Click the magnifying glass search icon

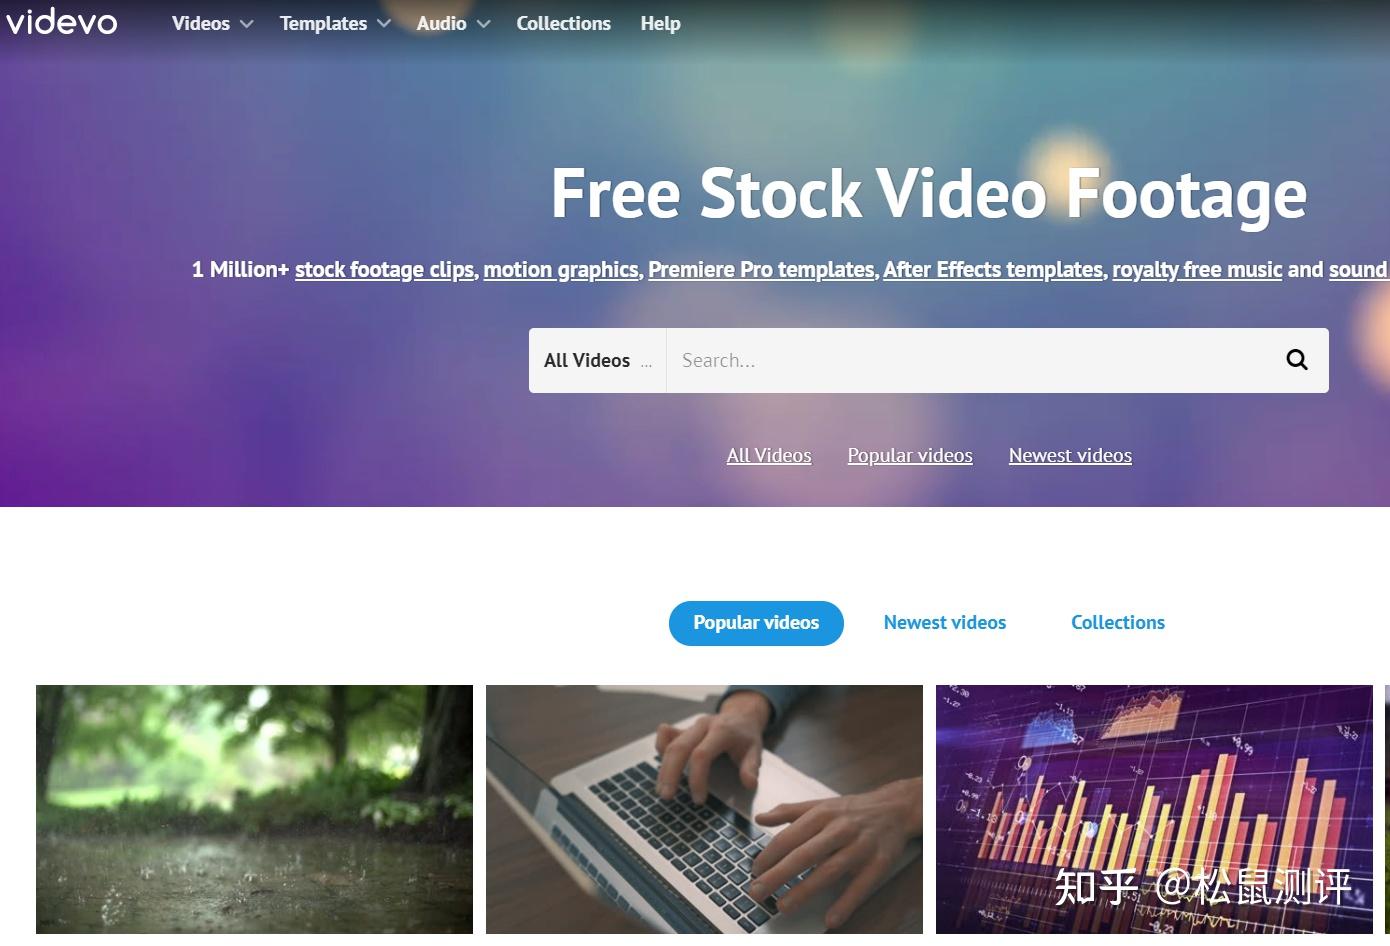1296,360
